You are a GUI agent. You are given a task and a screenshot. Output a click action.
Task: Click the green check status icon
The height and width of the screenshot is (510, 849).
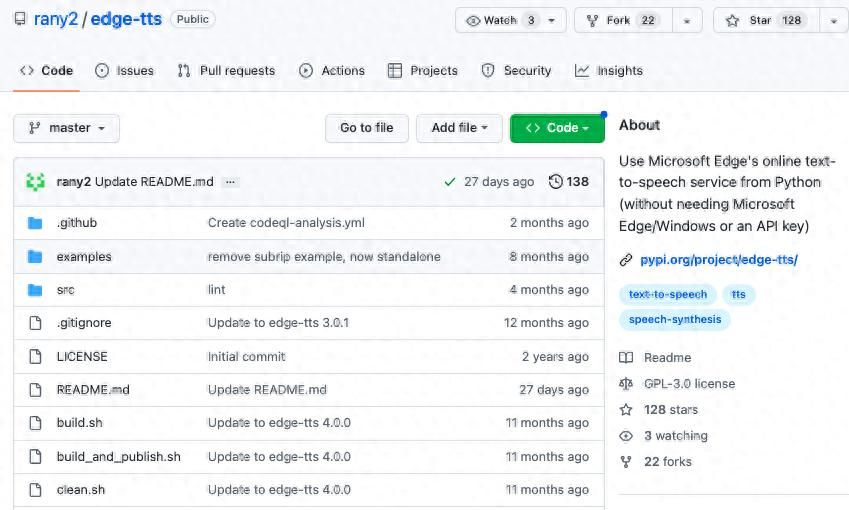tap(449, 182)
